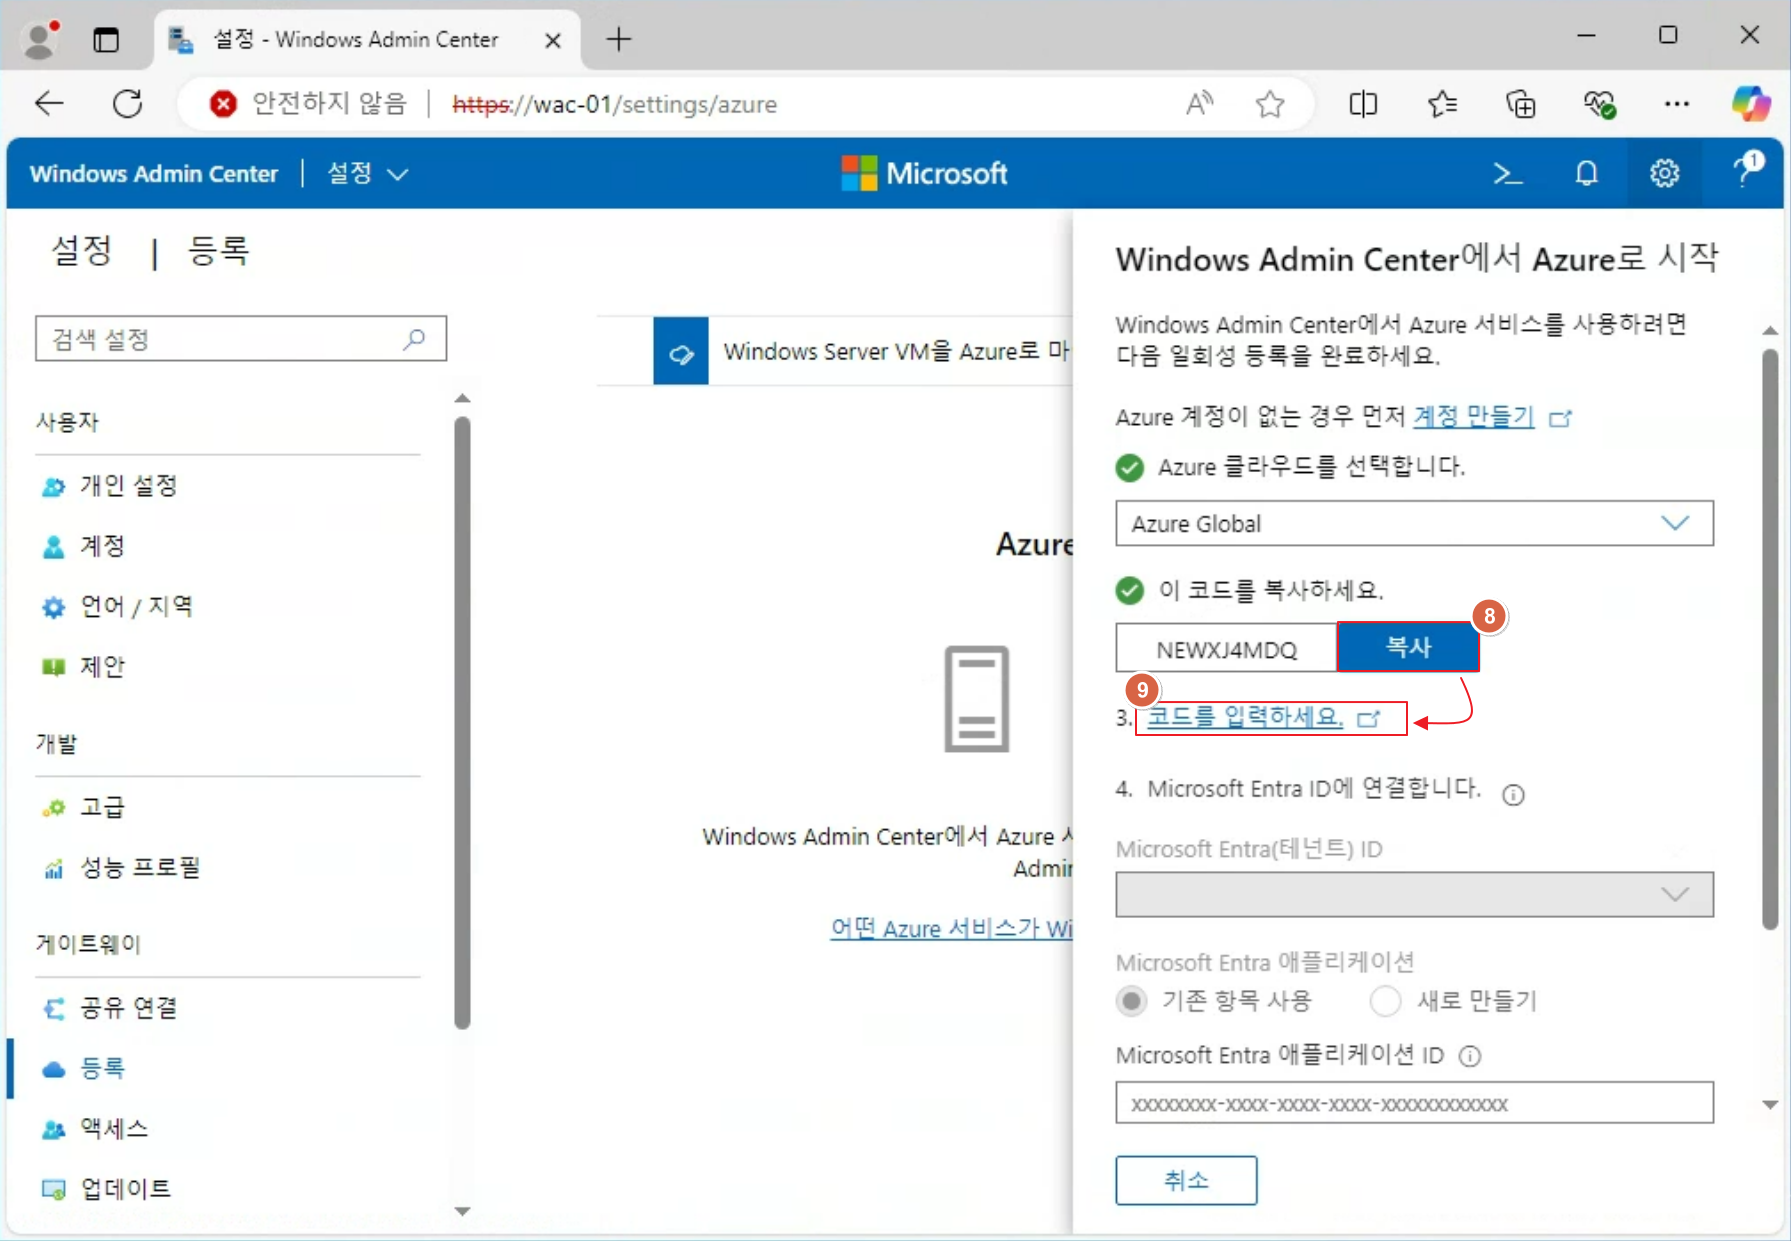Viewport: 1791px width, 1241px height.
Task: Open PowerShell console icon in header
Action: 1507,174
